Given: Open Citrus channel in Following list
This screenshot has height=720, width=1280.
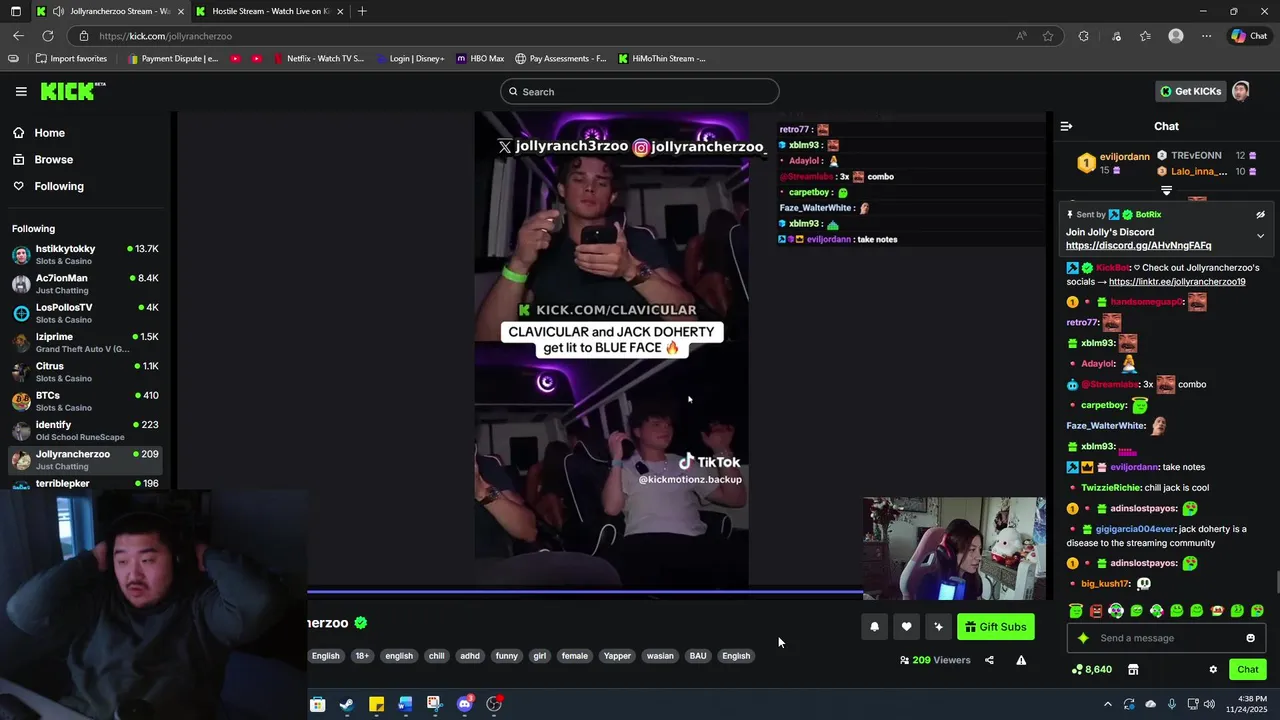Looking at the screenshot, I should click(86, 372).
